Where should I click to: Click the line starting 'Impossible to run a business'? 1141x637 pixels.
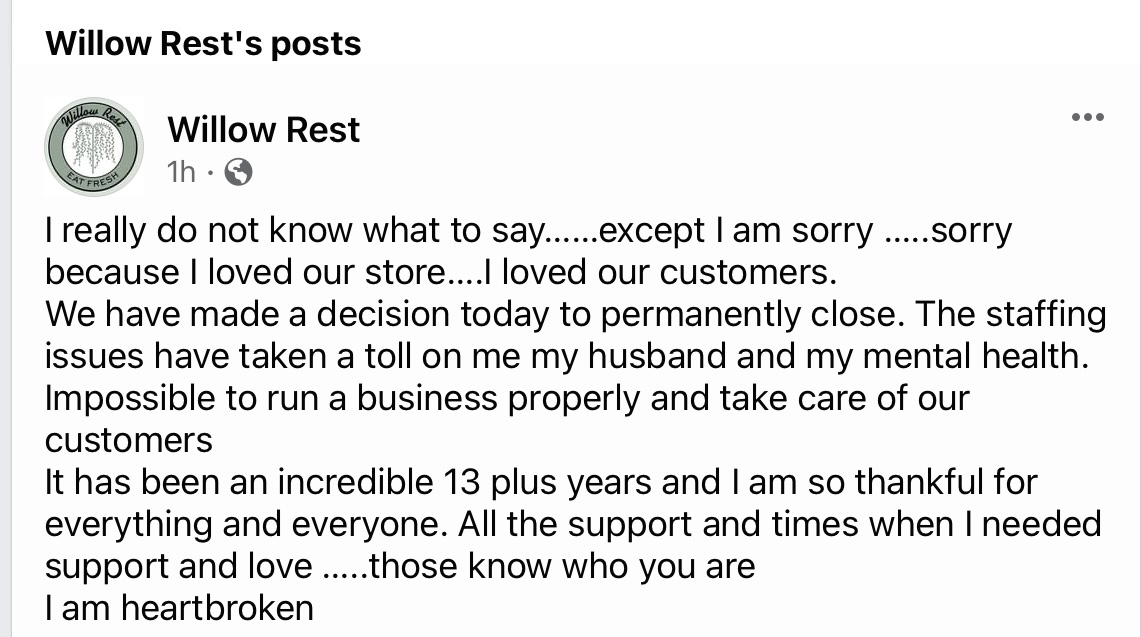507,398
